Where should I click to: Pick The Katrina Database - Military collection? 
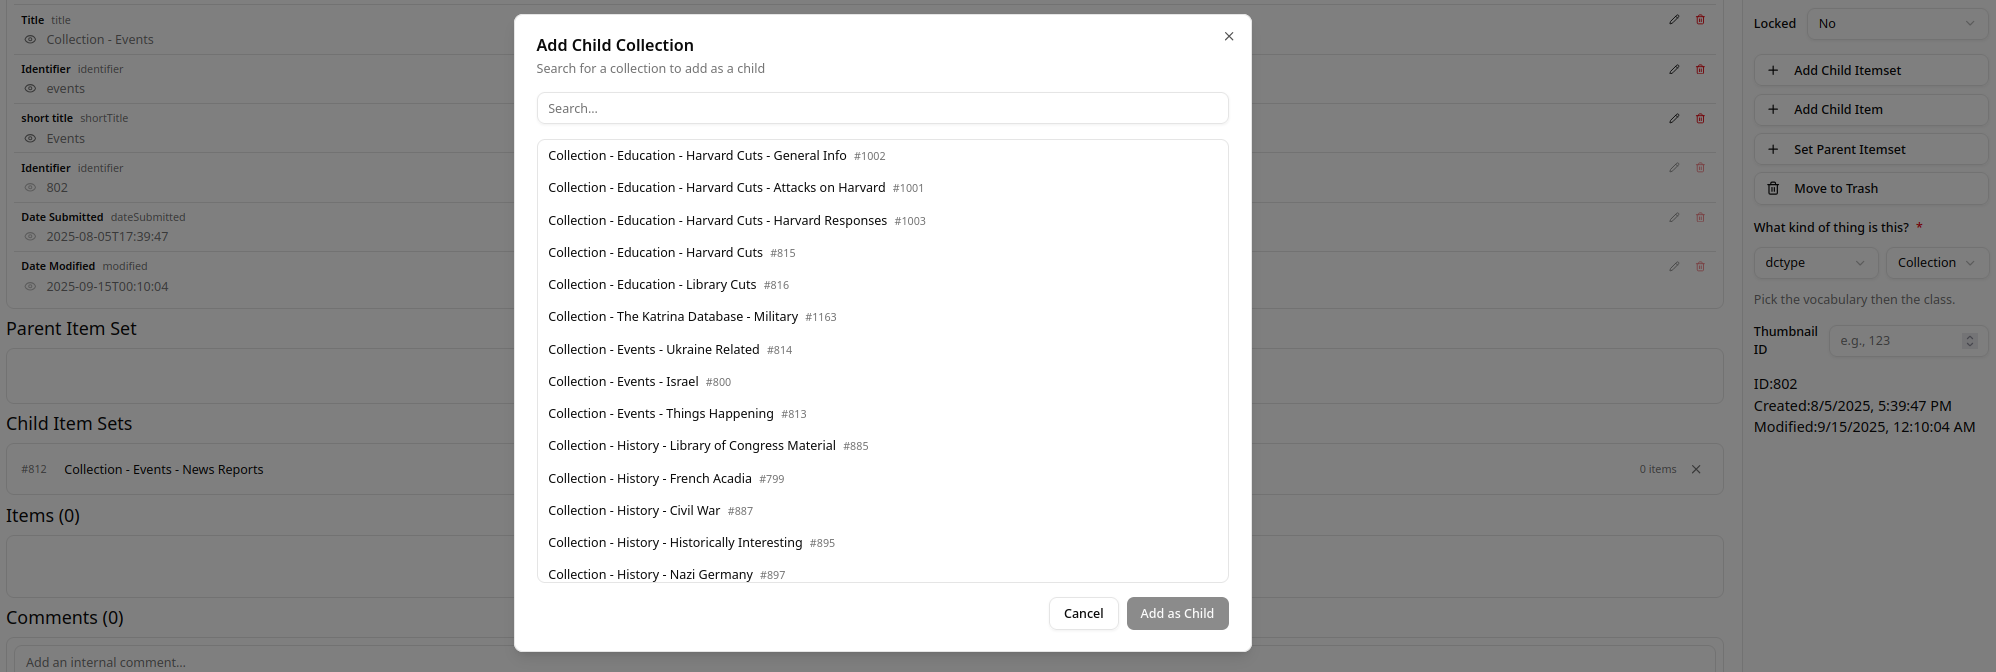(882, 317)
